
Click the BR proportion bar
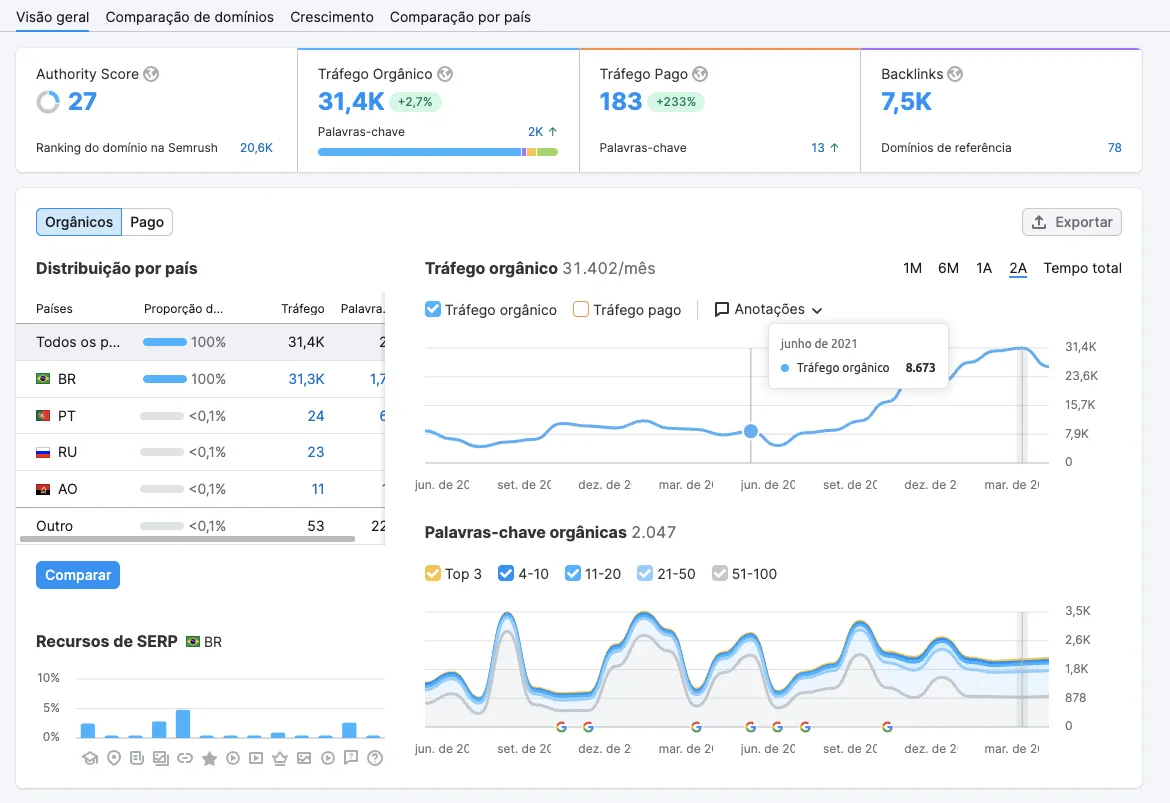[164, 379]
